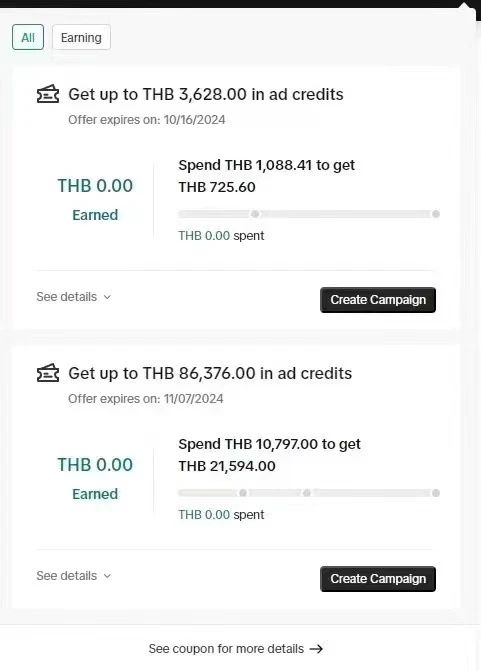481x671 pixels.
Task: Click arrow icon beside See coupon for more details
Action: (316, 649)
